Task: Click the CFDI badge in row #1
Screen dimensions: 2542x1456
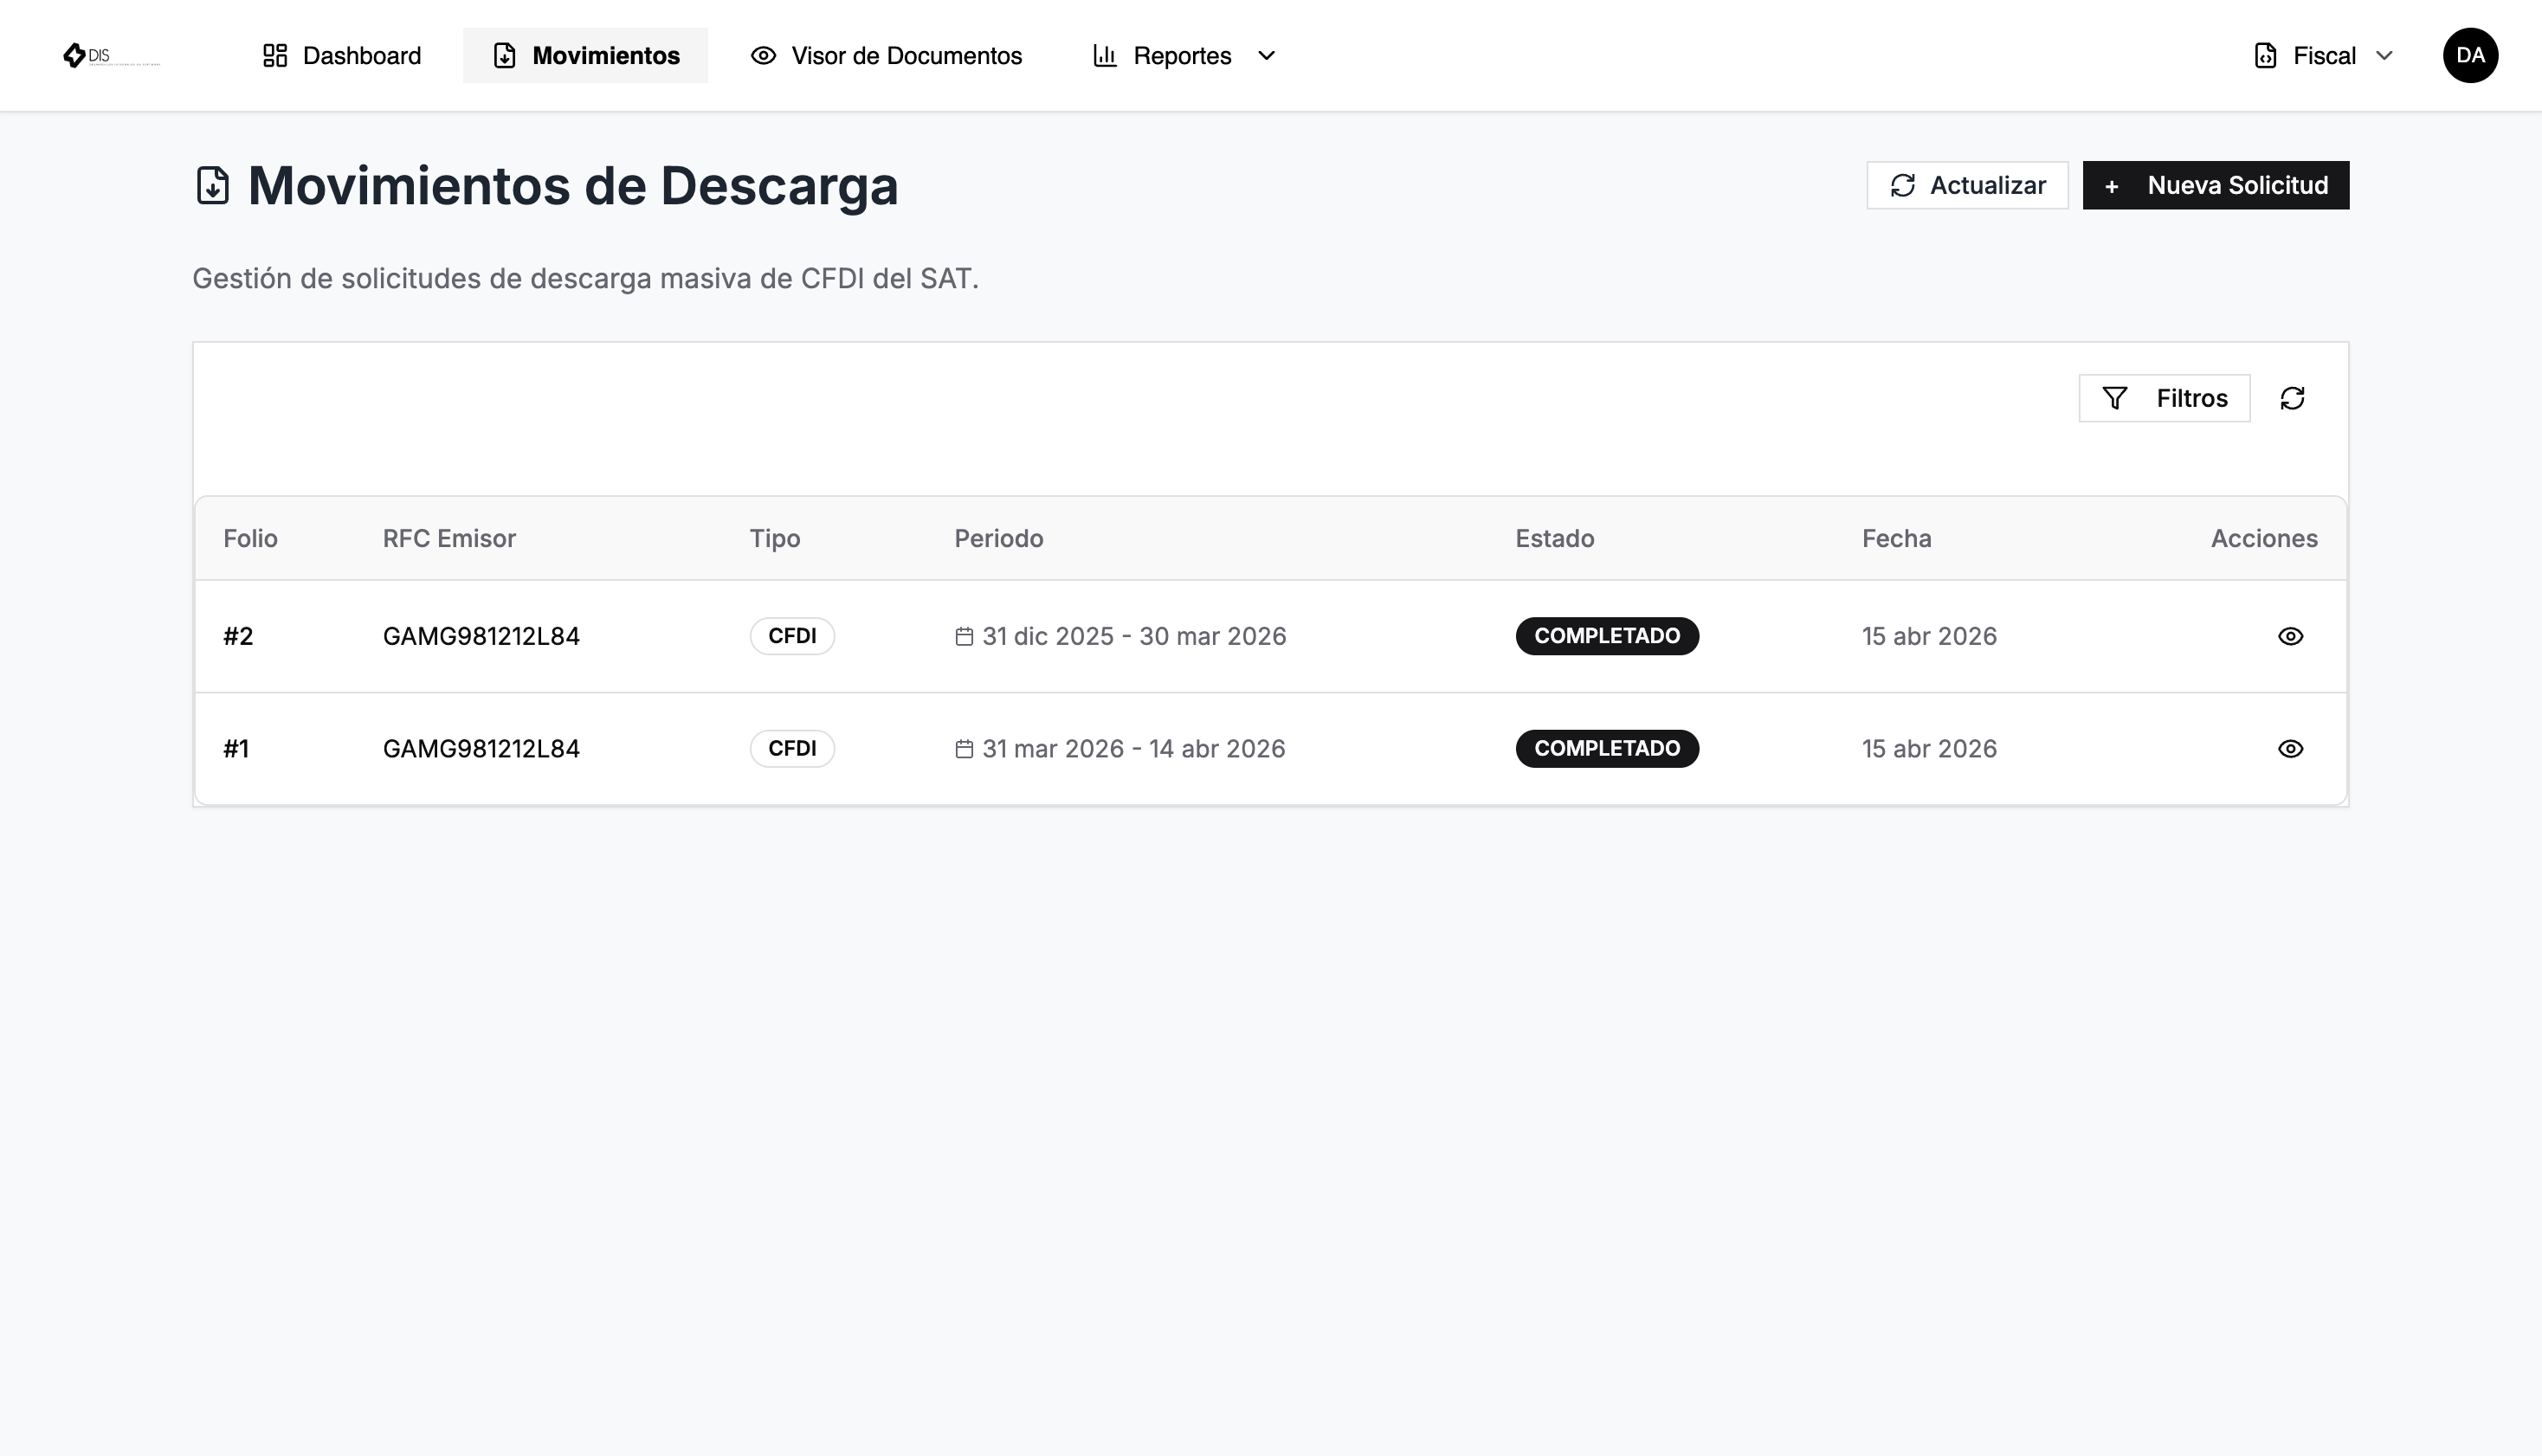Action: tap(792, 749)
